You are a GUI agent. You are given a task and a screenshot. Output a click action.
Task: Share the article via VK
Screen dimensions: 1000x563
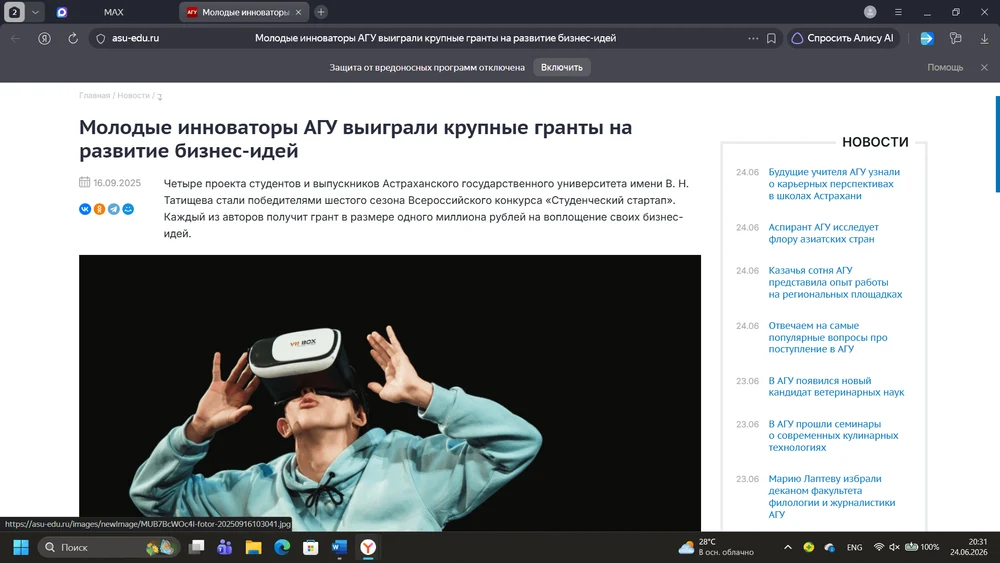click(85, 209)
